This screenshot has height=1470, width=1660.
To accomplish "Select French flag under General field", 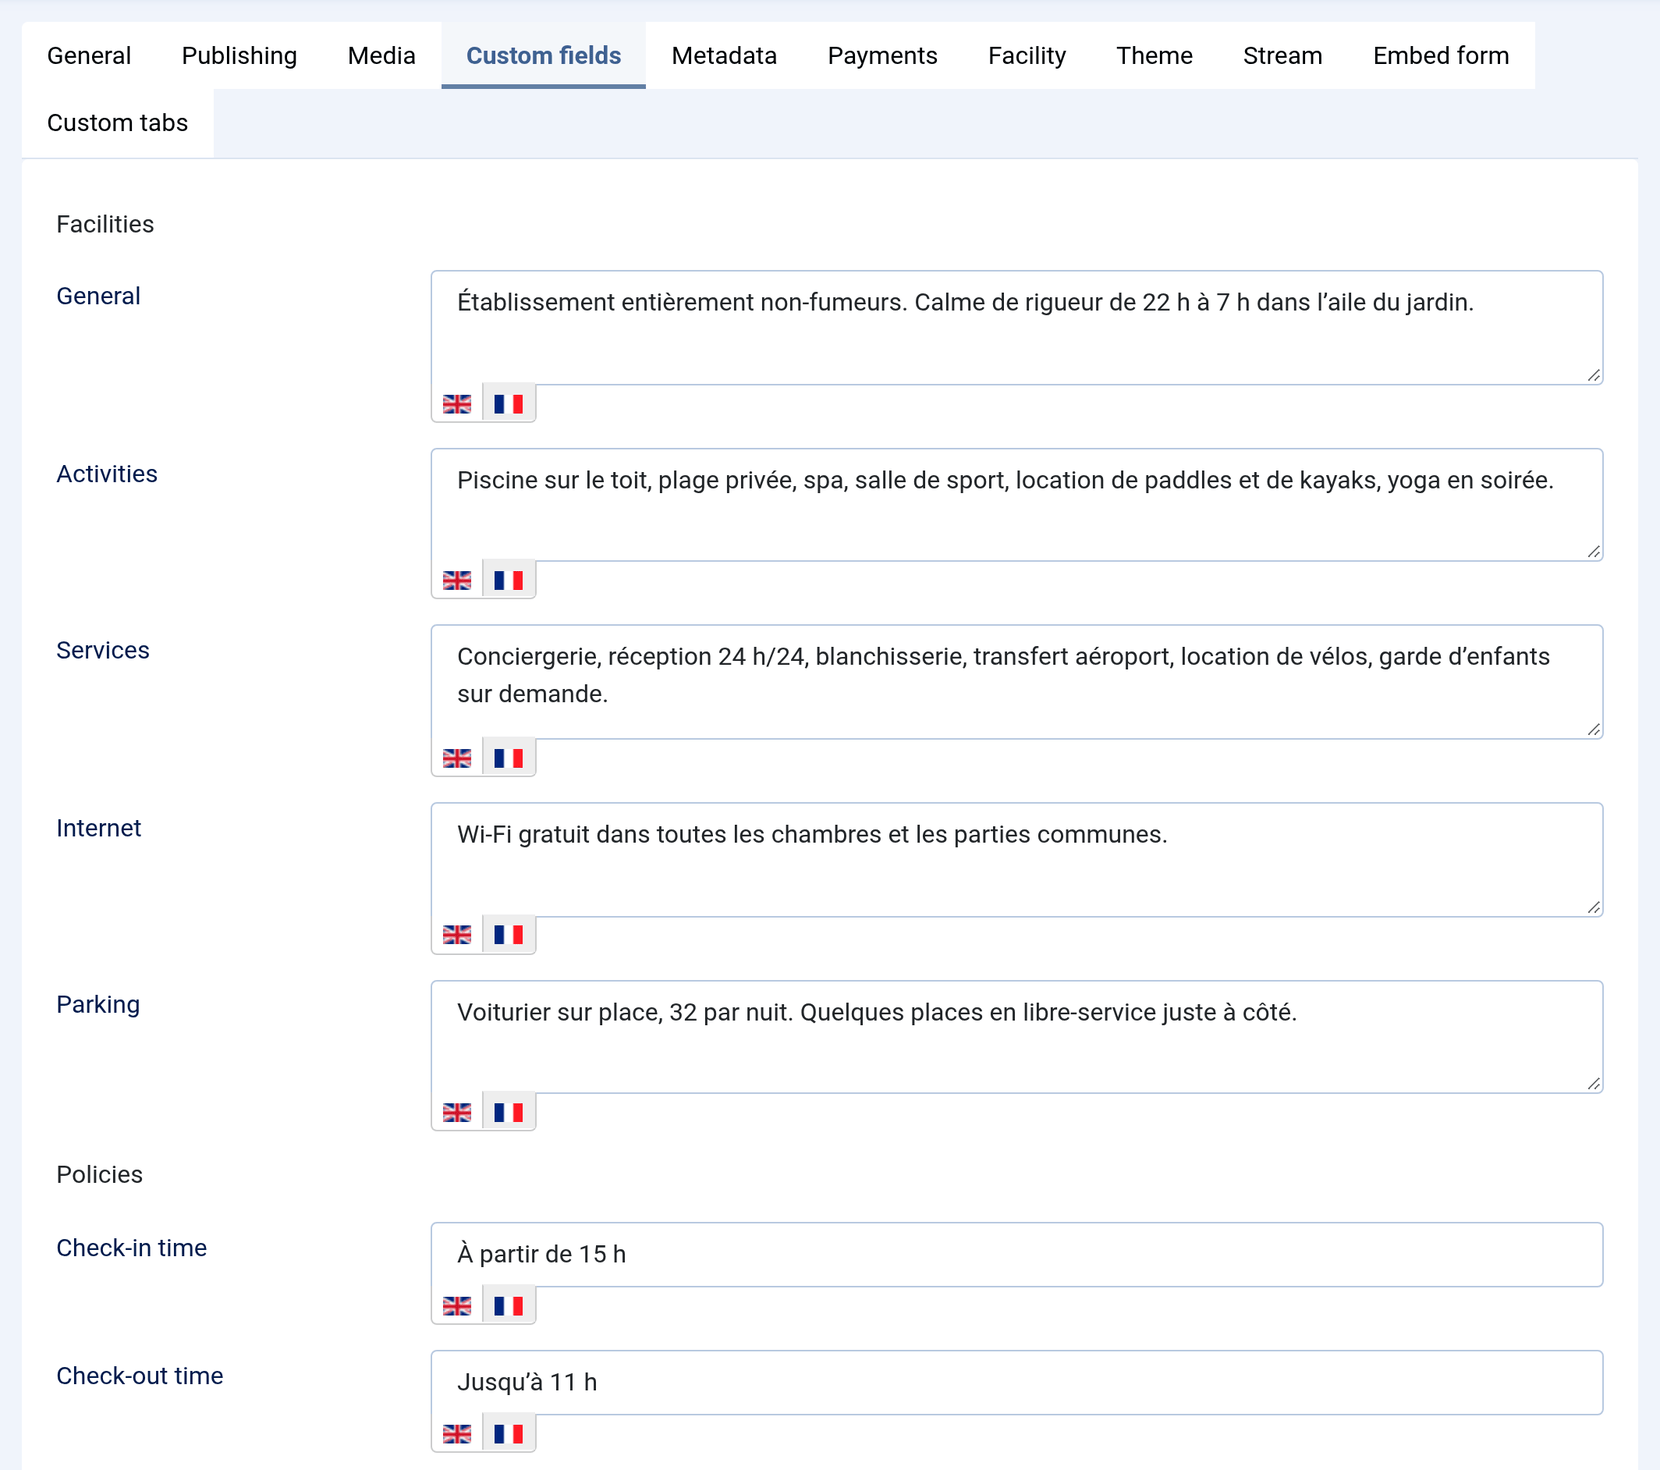I will coord(509,404).
